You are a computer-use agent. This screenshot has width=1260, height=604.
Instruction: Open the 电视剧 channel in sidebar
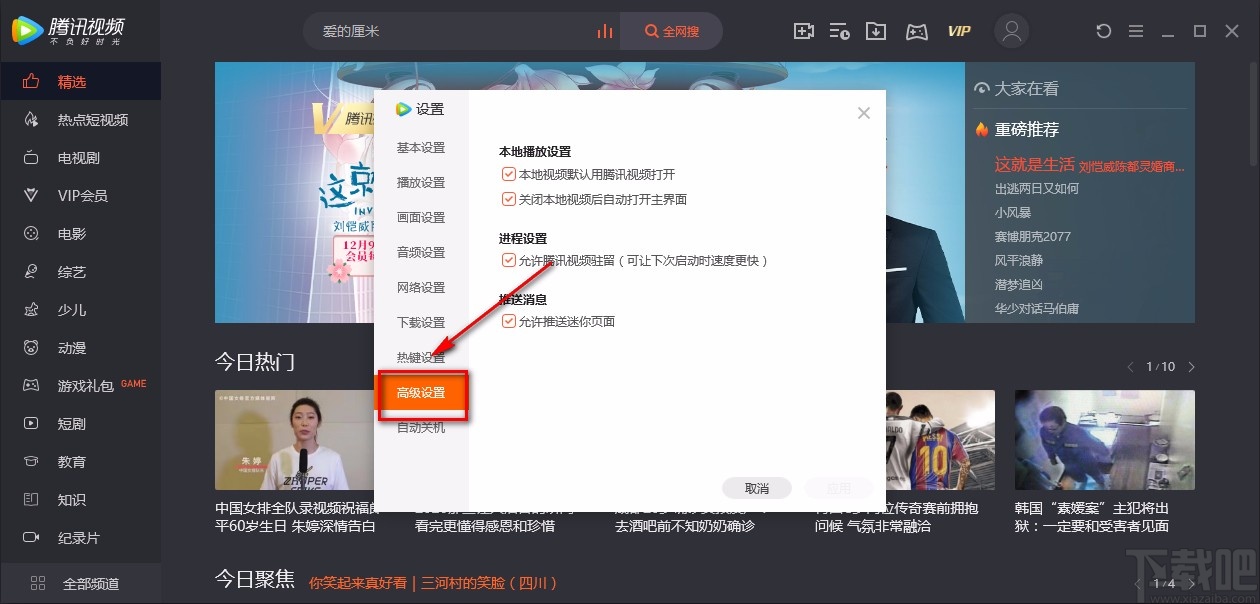click(76, 157)
